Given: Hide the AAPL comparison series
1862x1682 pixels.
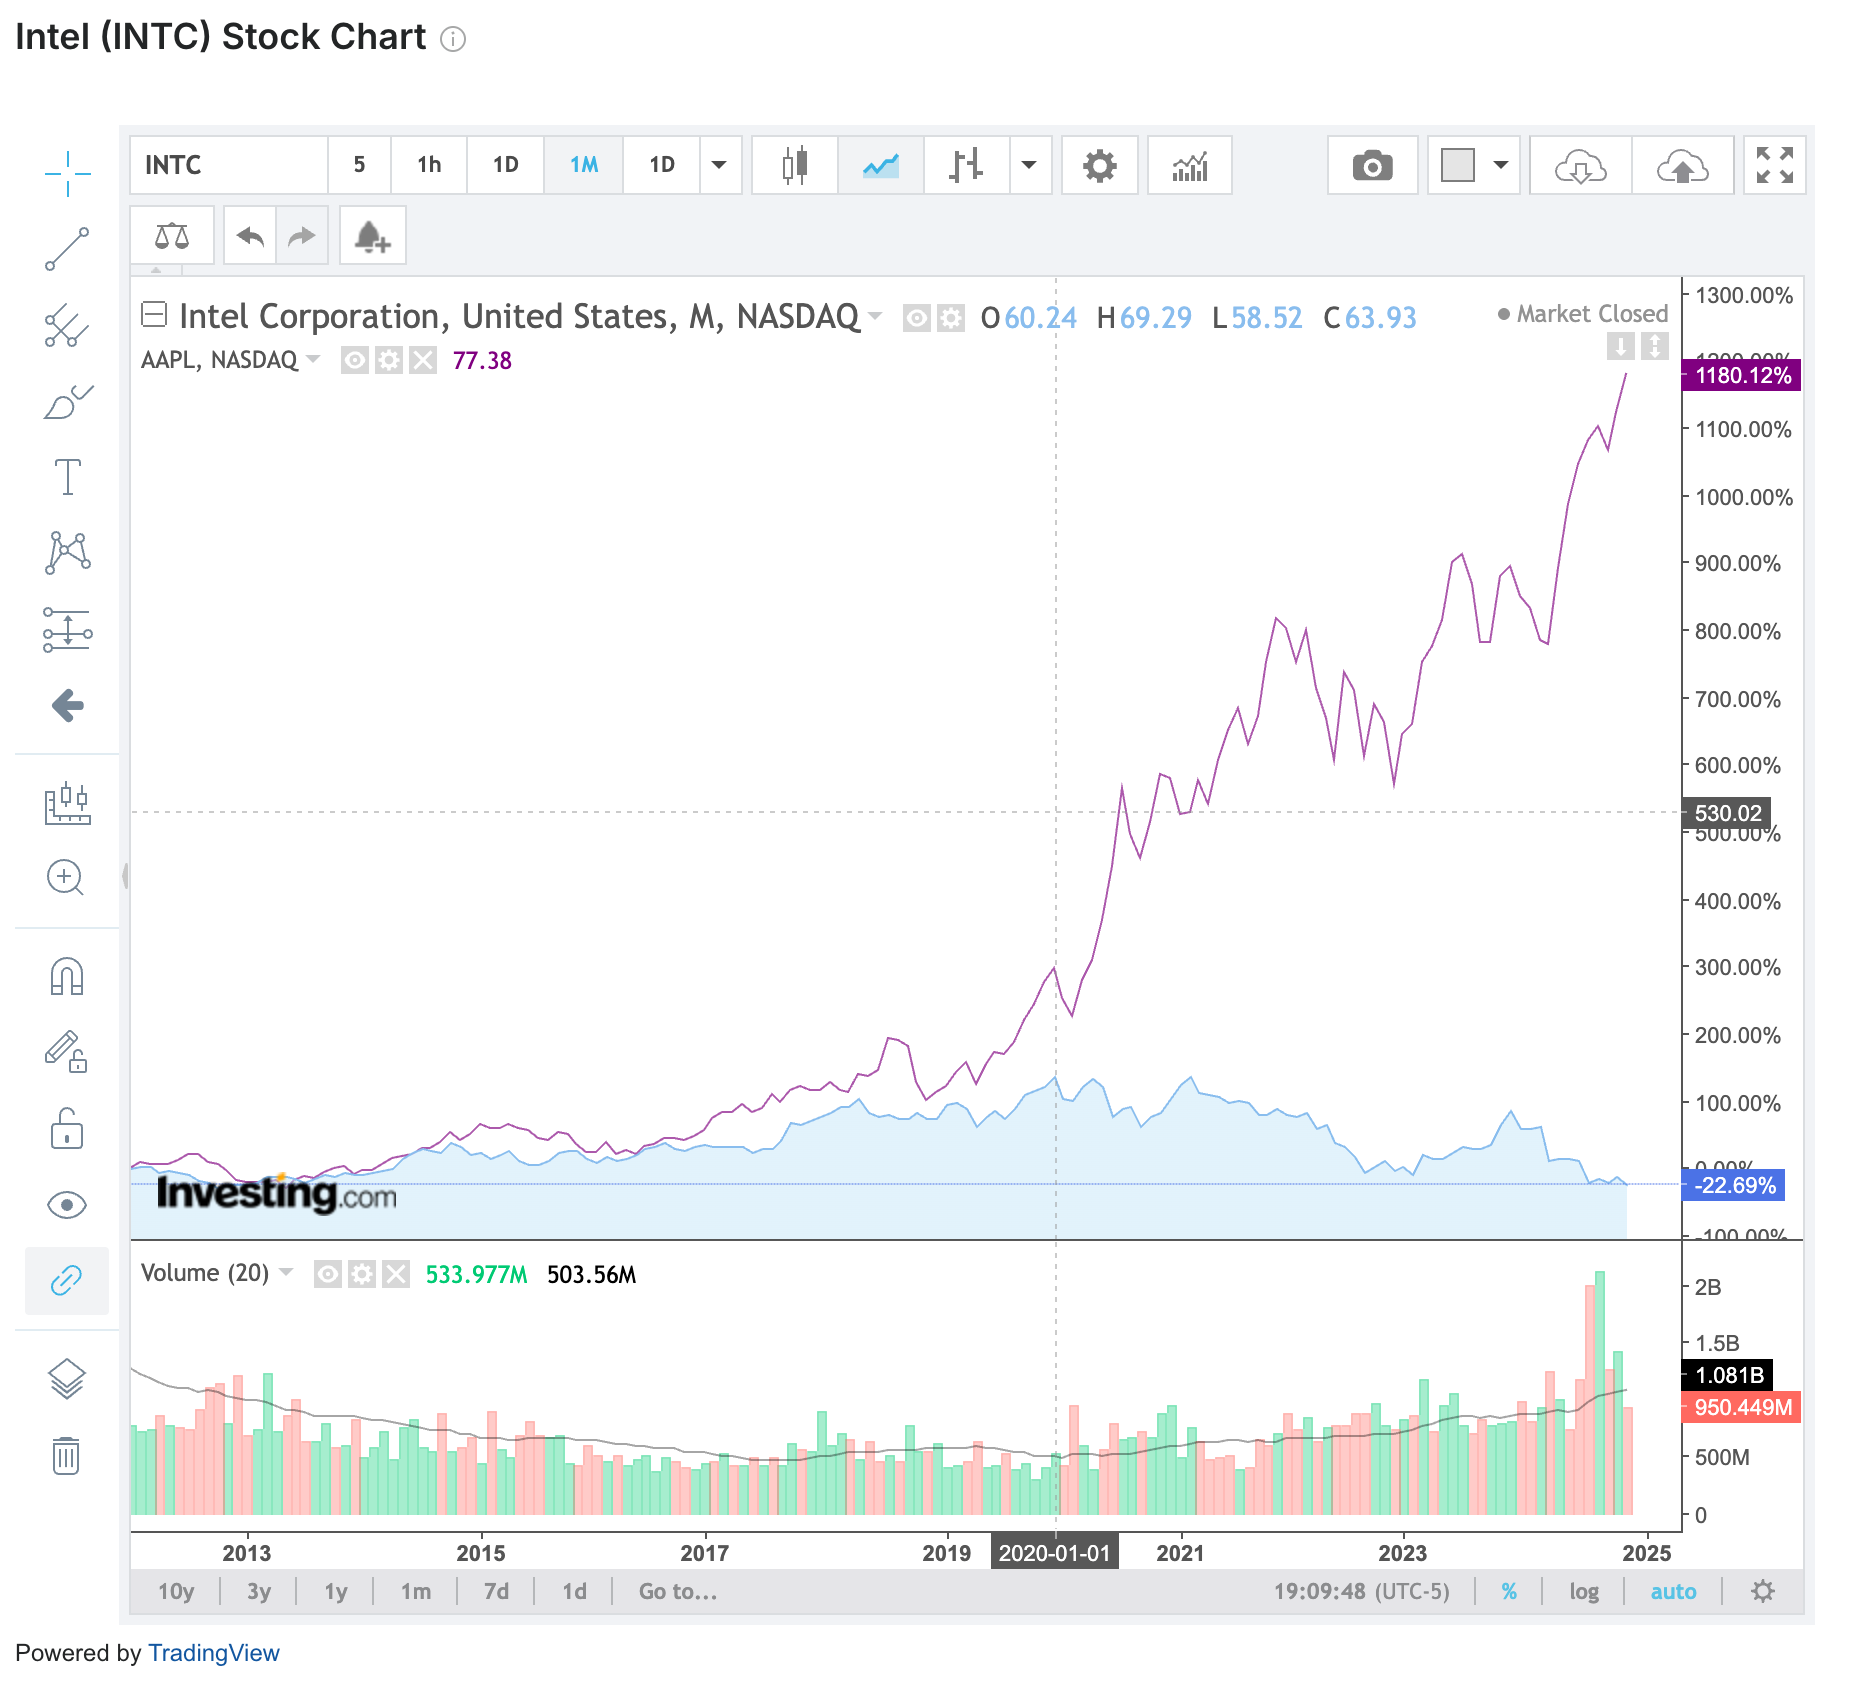Looking at the screenshot, I should click(355, 360).
